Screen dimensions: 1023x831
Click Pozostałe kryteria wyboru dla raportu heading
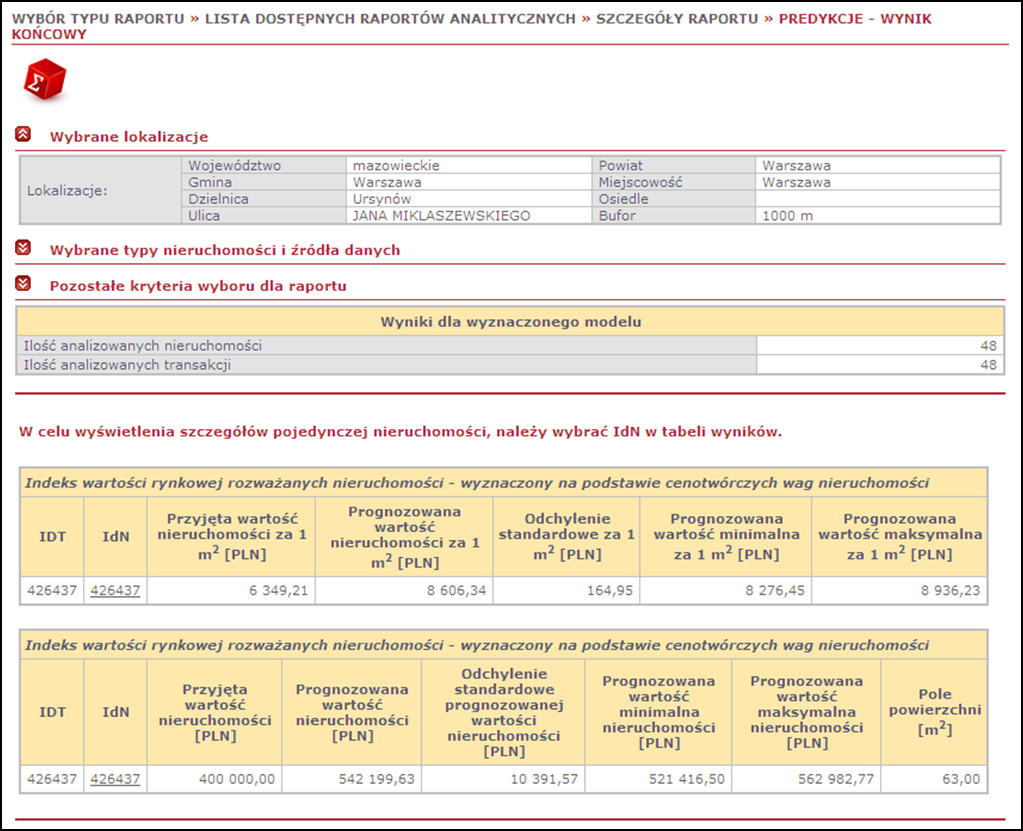pyautogui.click(x=198, y=286)
